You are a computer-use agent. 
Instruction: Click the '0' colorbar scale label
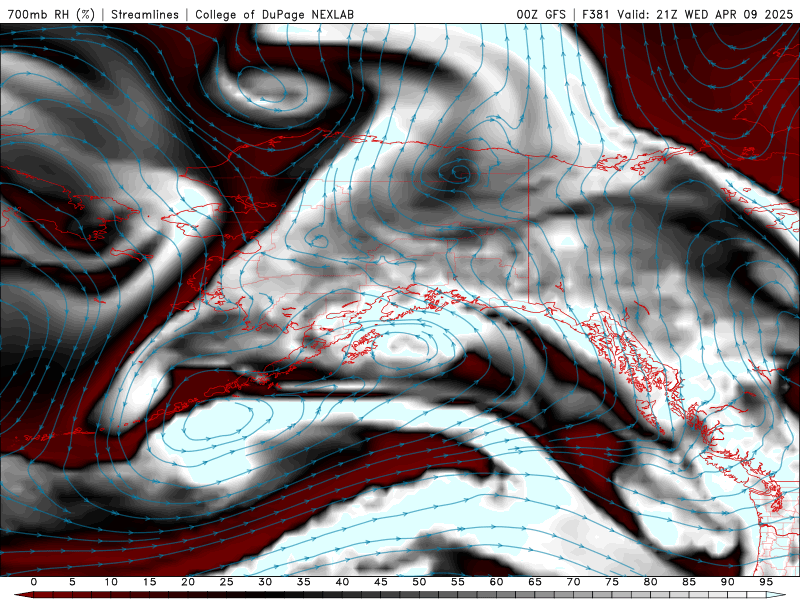click(34, 582)
